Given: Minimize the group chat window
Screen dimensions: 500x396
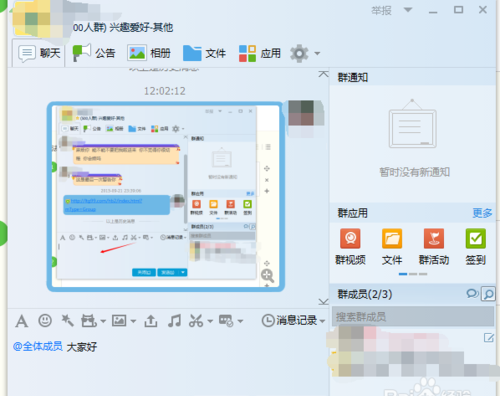Looking at the screenshot, I should pos(433,11).
